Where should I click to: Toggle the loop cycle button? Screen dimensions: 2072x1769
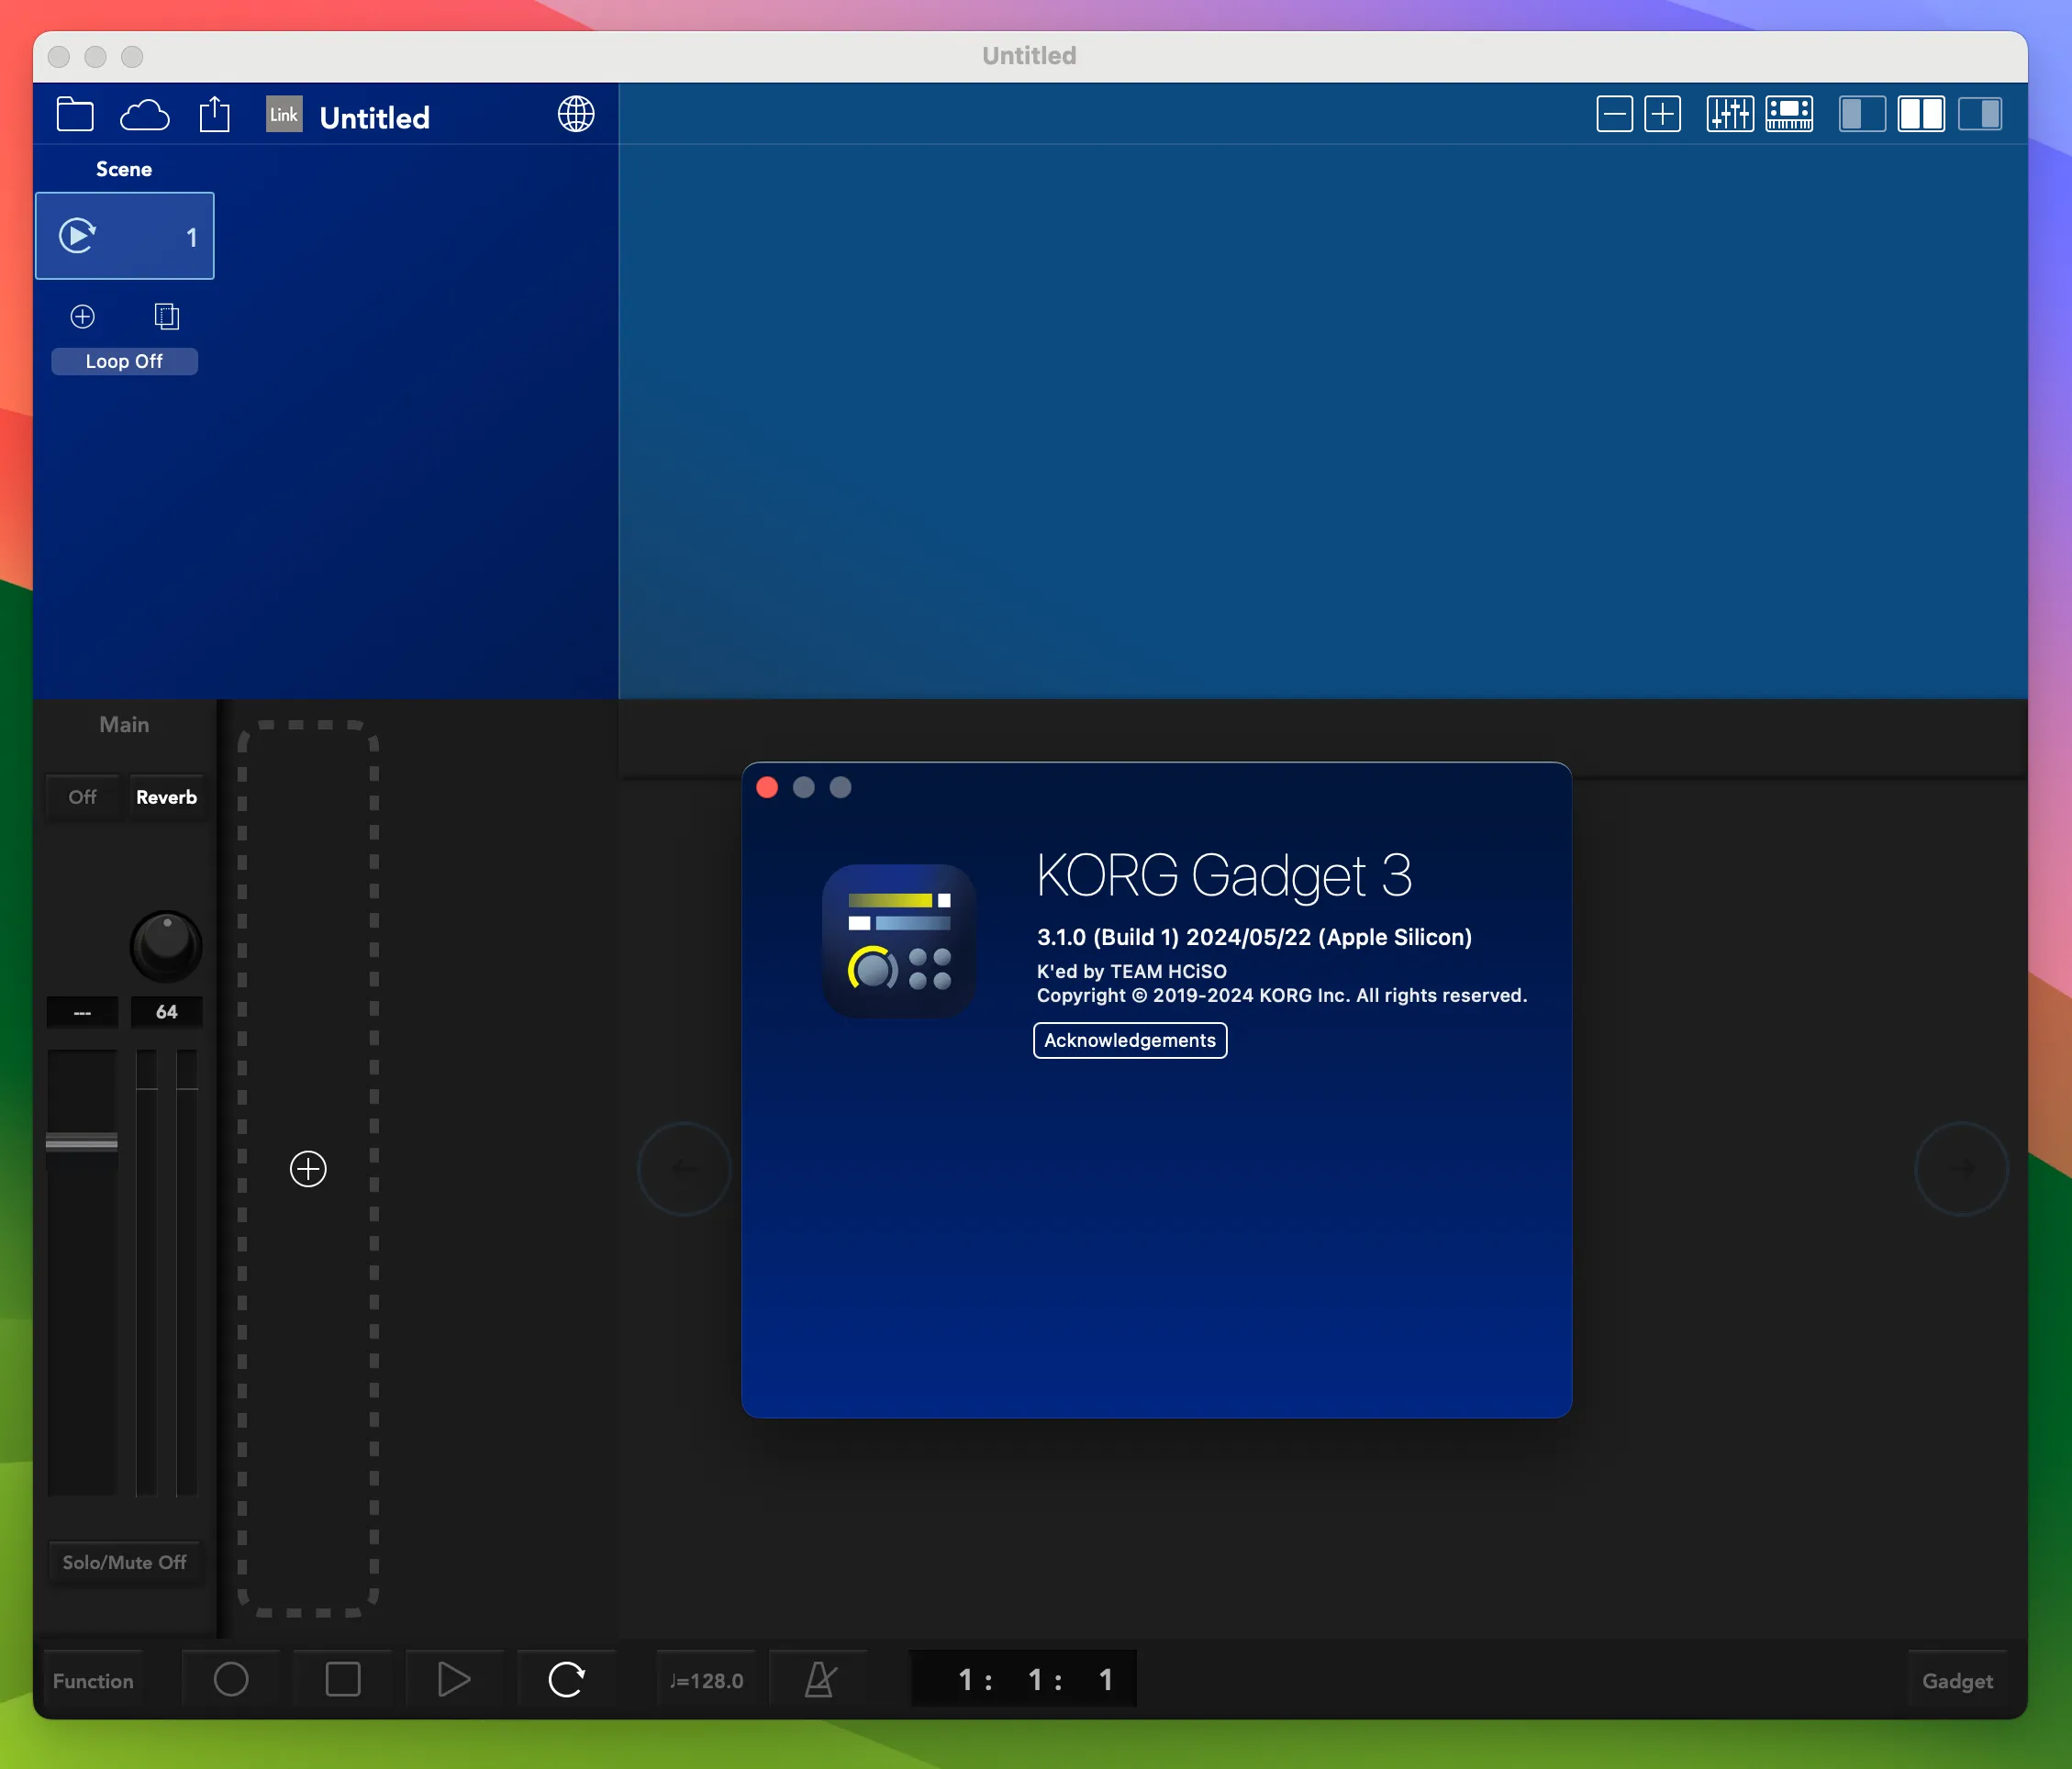pos(566,1680)
